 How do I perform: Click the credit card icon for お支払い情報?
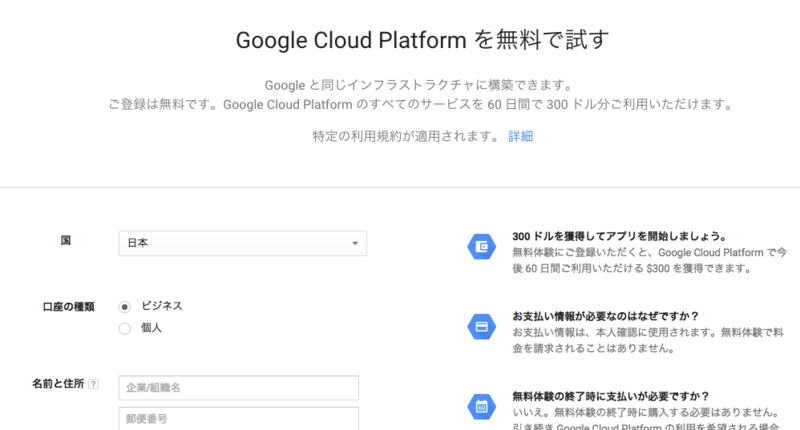coord(482,327)
